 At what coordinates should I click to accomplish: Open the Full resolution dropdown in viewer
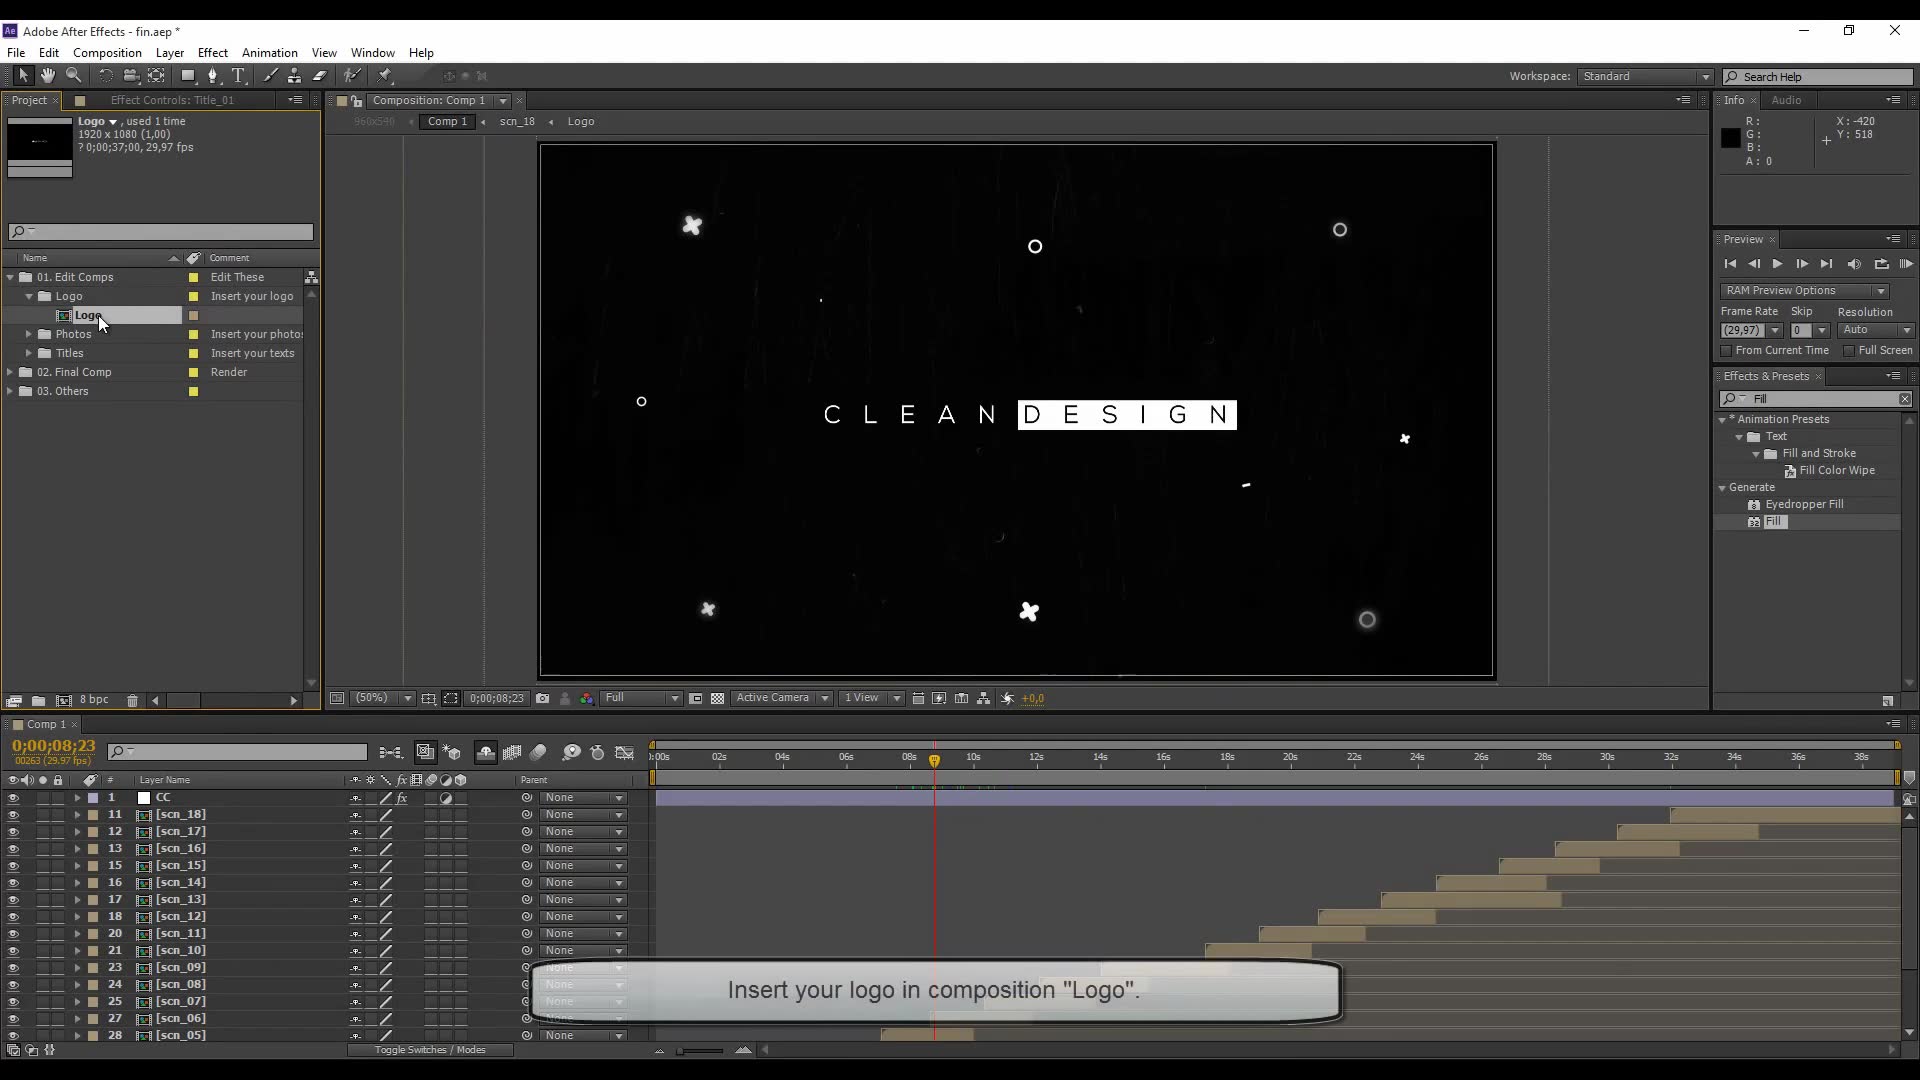641,699
